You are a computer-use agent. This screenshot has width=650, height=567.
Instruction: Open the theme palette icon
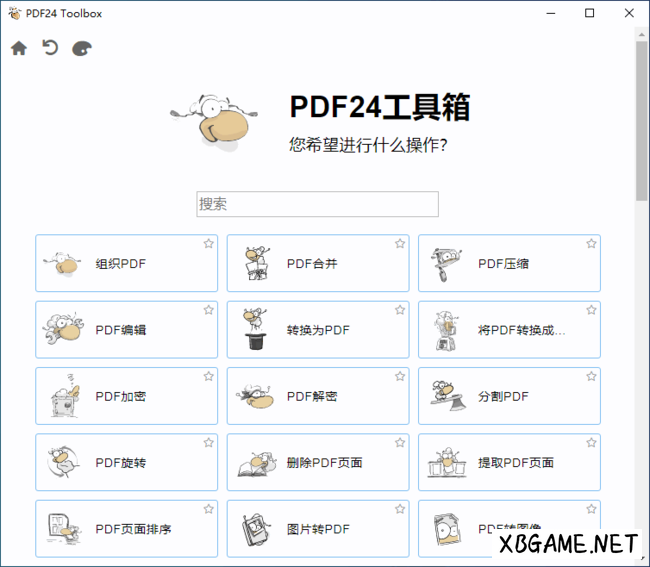82,48
